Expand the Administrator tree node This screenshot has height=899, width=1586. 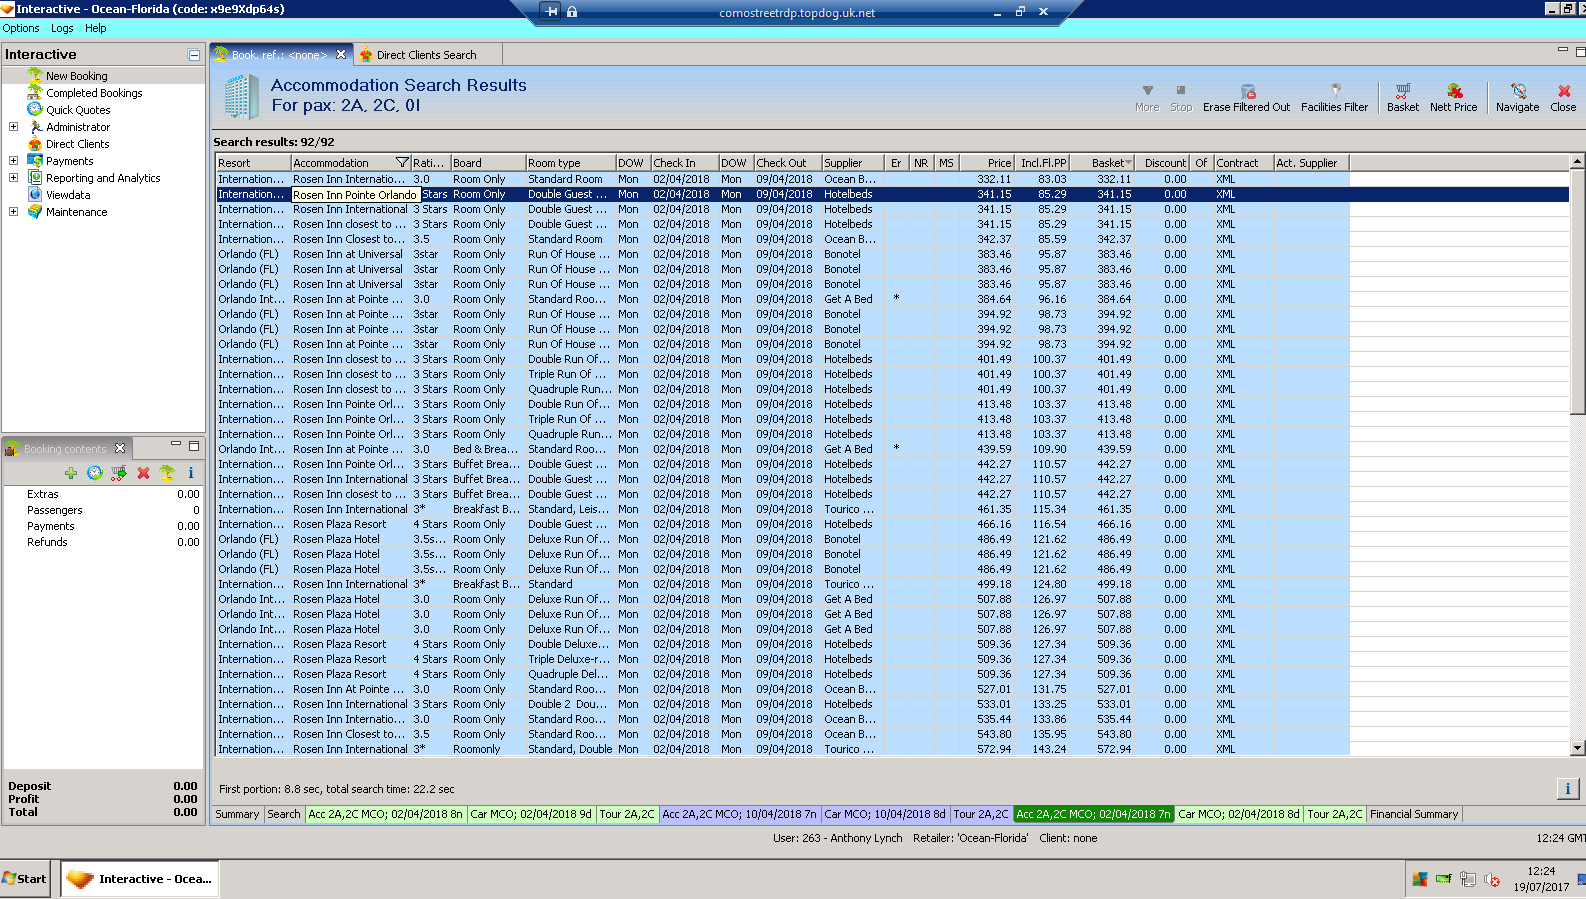pyautogui.click(x=13, y=127)
